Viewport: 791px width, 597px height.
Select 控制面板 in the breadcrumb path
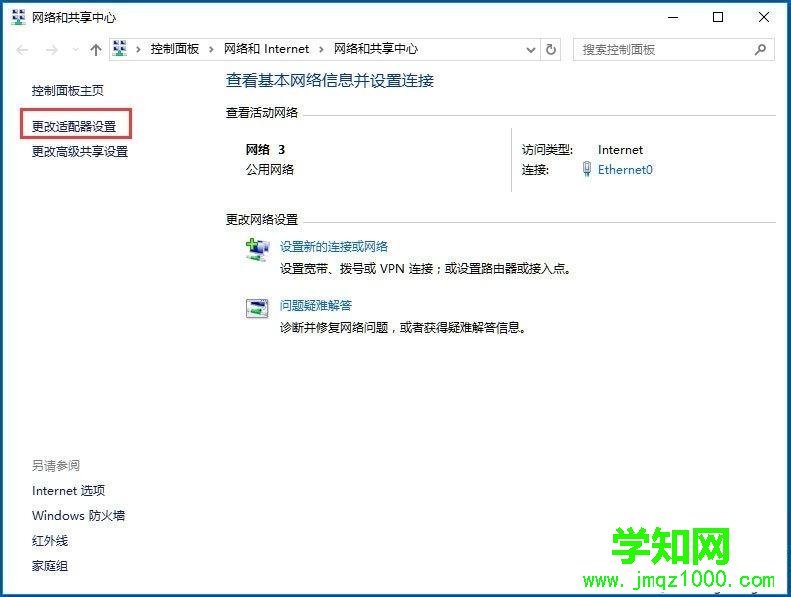(x=175, y=49)
